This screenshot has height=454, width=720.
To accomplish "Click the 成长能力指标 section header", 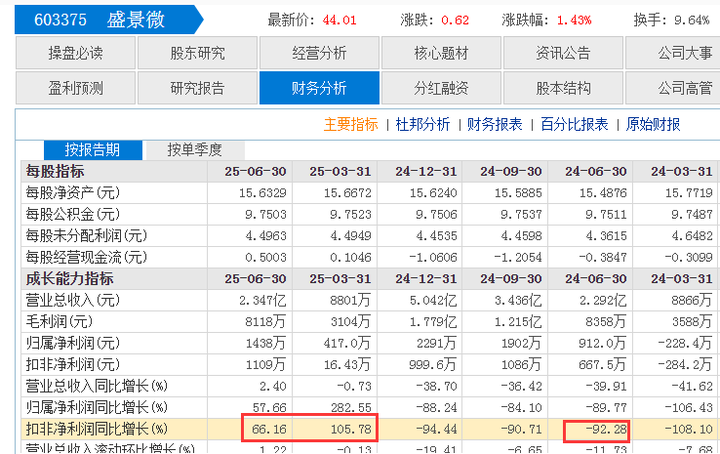I will tap(69, 279).
